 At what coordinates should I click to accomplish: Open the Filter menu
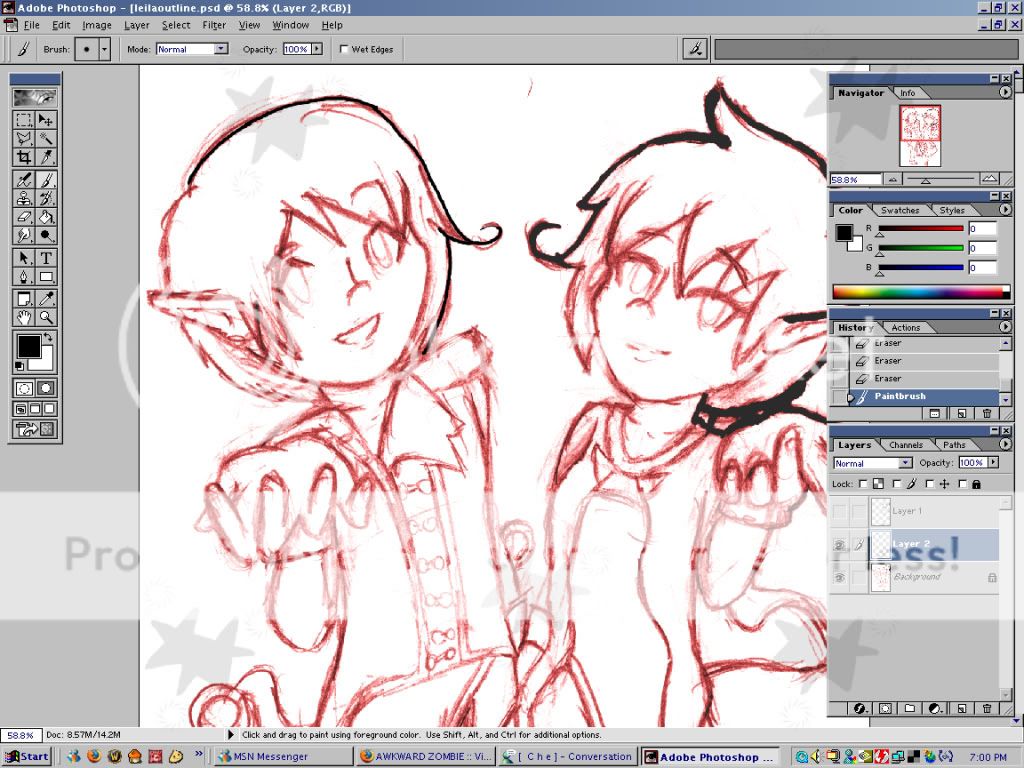pos(214,25)
